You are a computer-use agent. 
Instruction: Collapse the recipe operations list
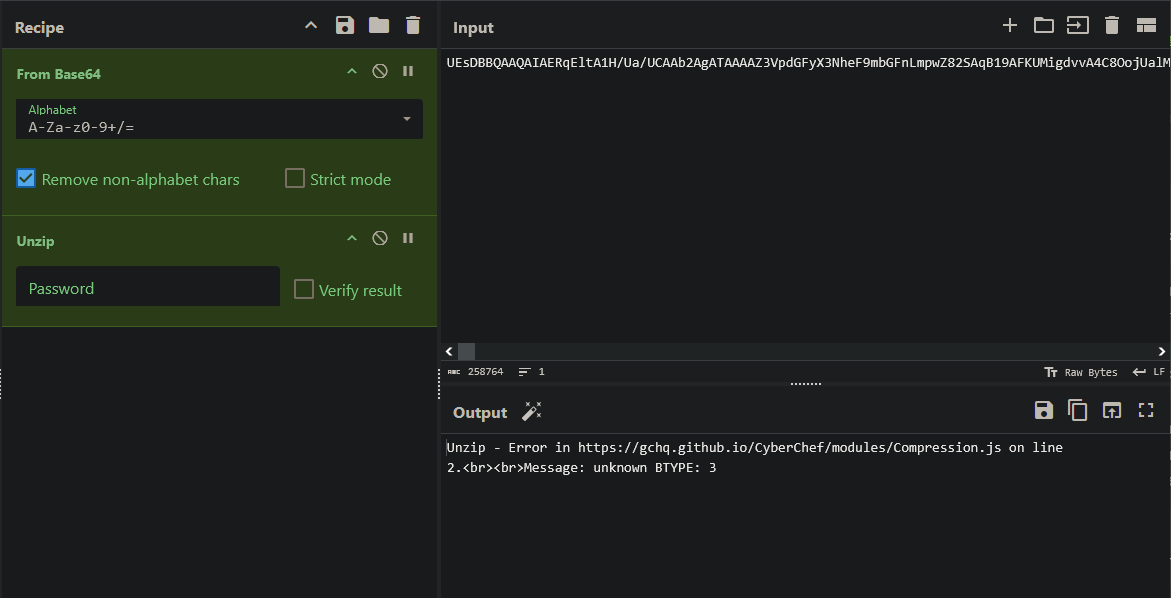(311, 26)
